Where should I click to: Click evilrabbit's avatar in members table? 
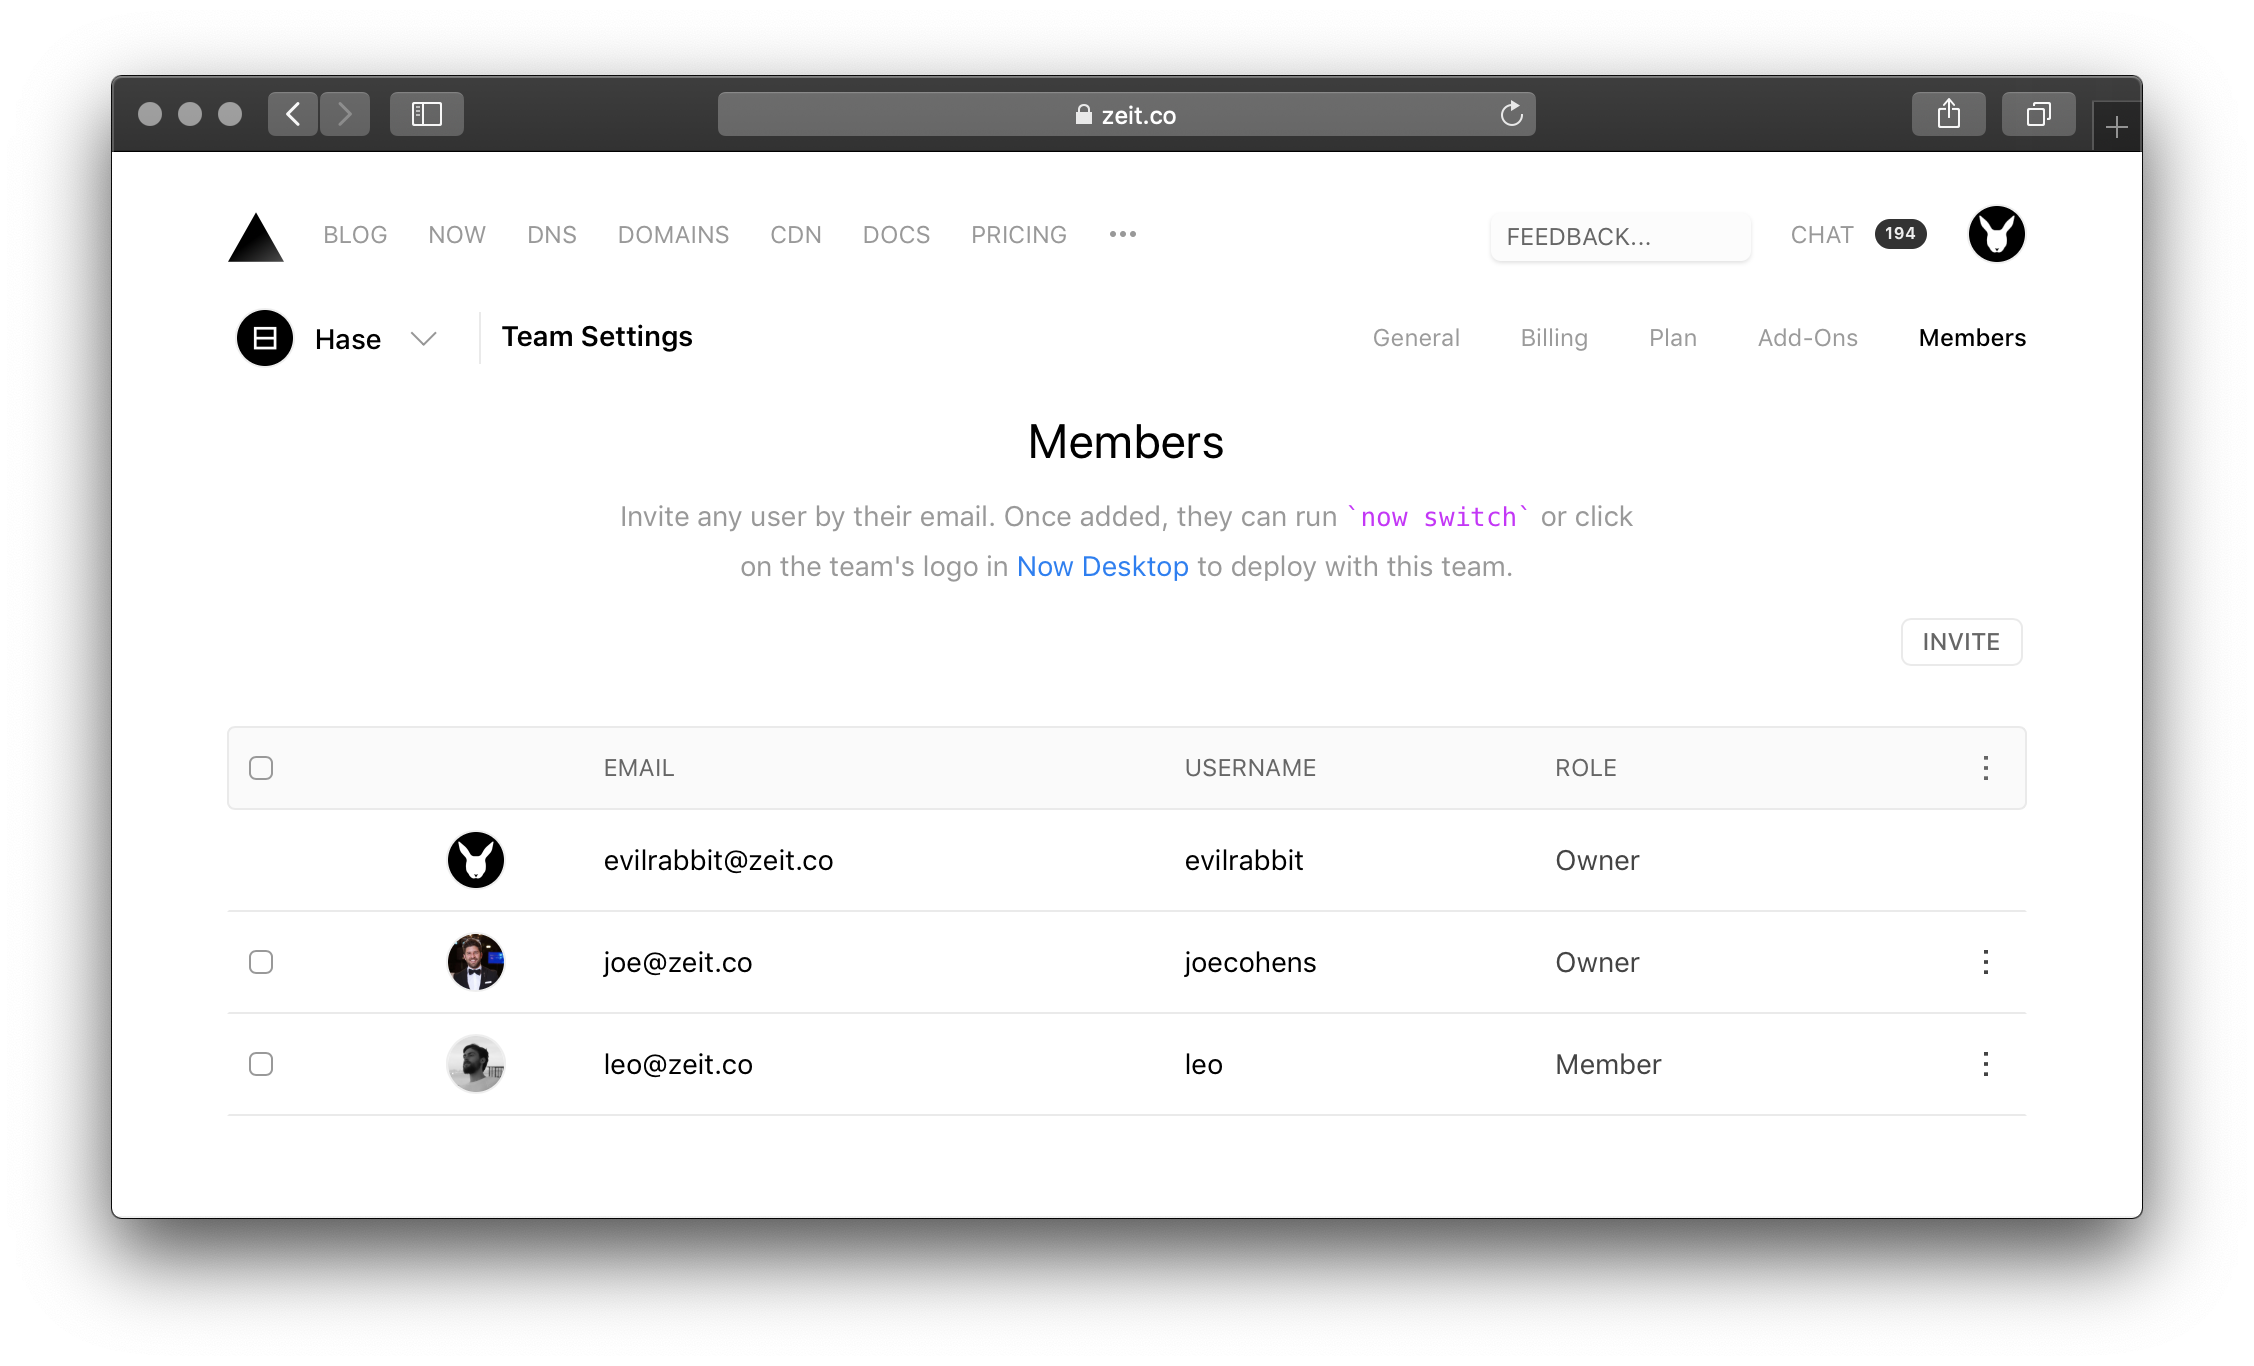[x=475, y=860]
